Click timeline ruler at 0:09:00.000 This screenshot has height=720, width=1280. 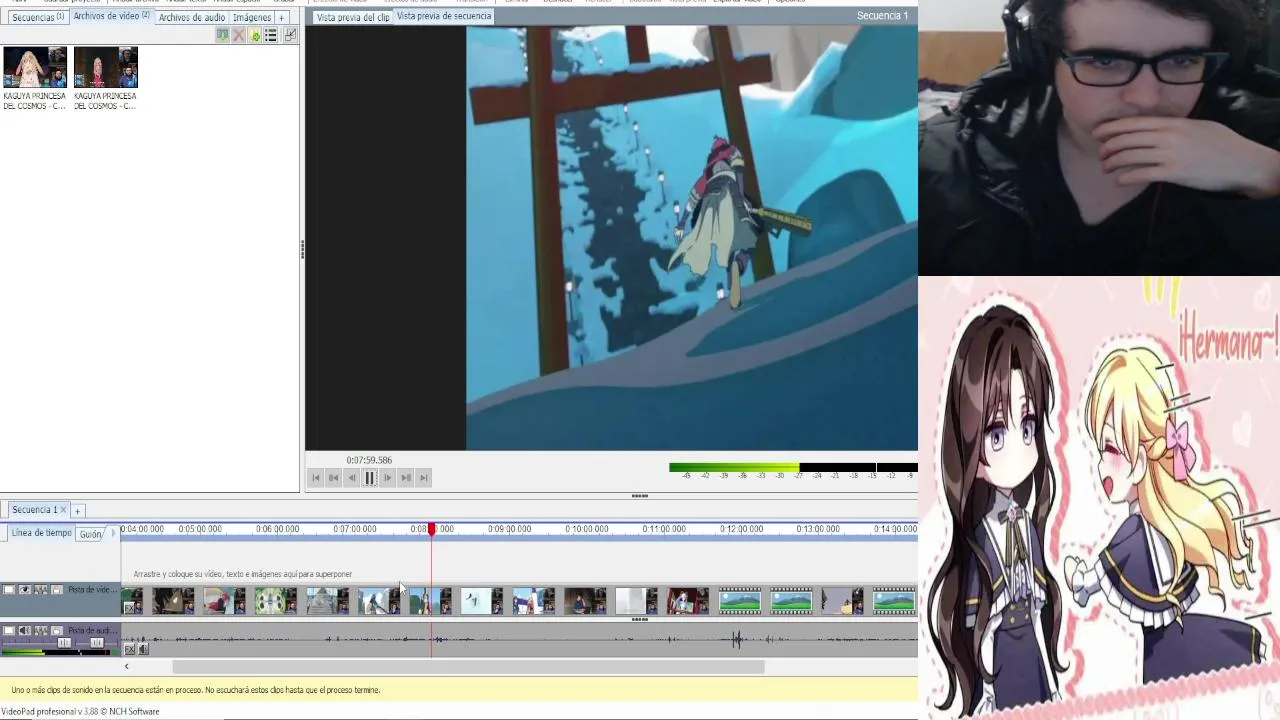coord(509,529)
